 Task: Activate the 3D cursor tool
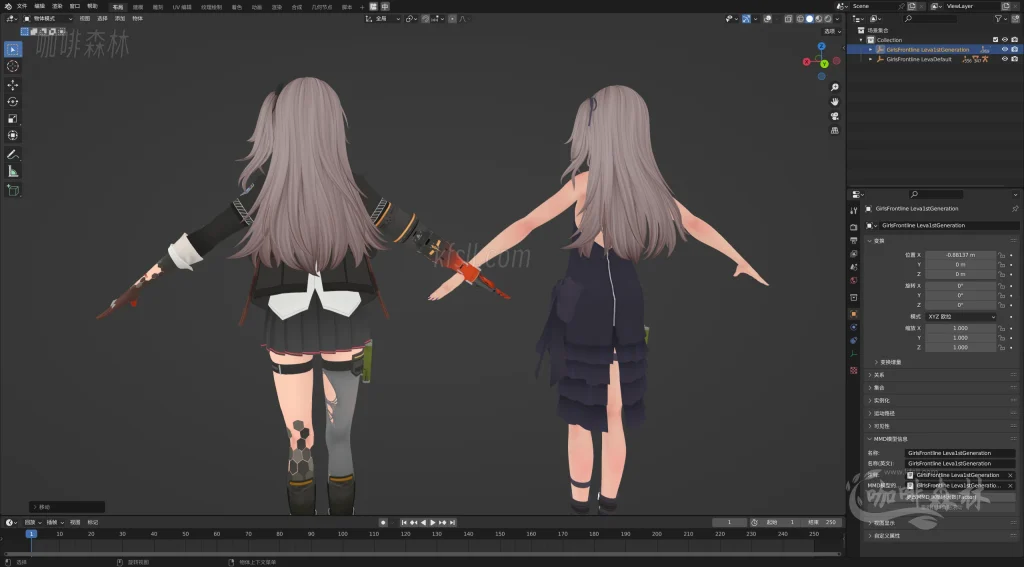tap(12, 66)
